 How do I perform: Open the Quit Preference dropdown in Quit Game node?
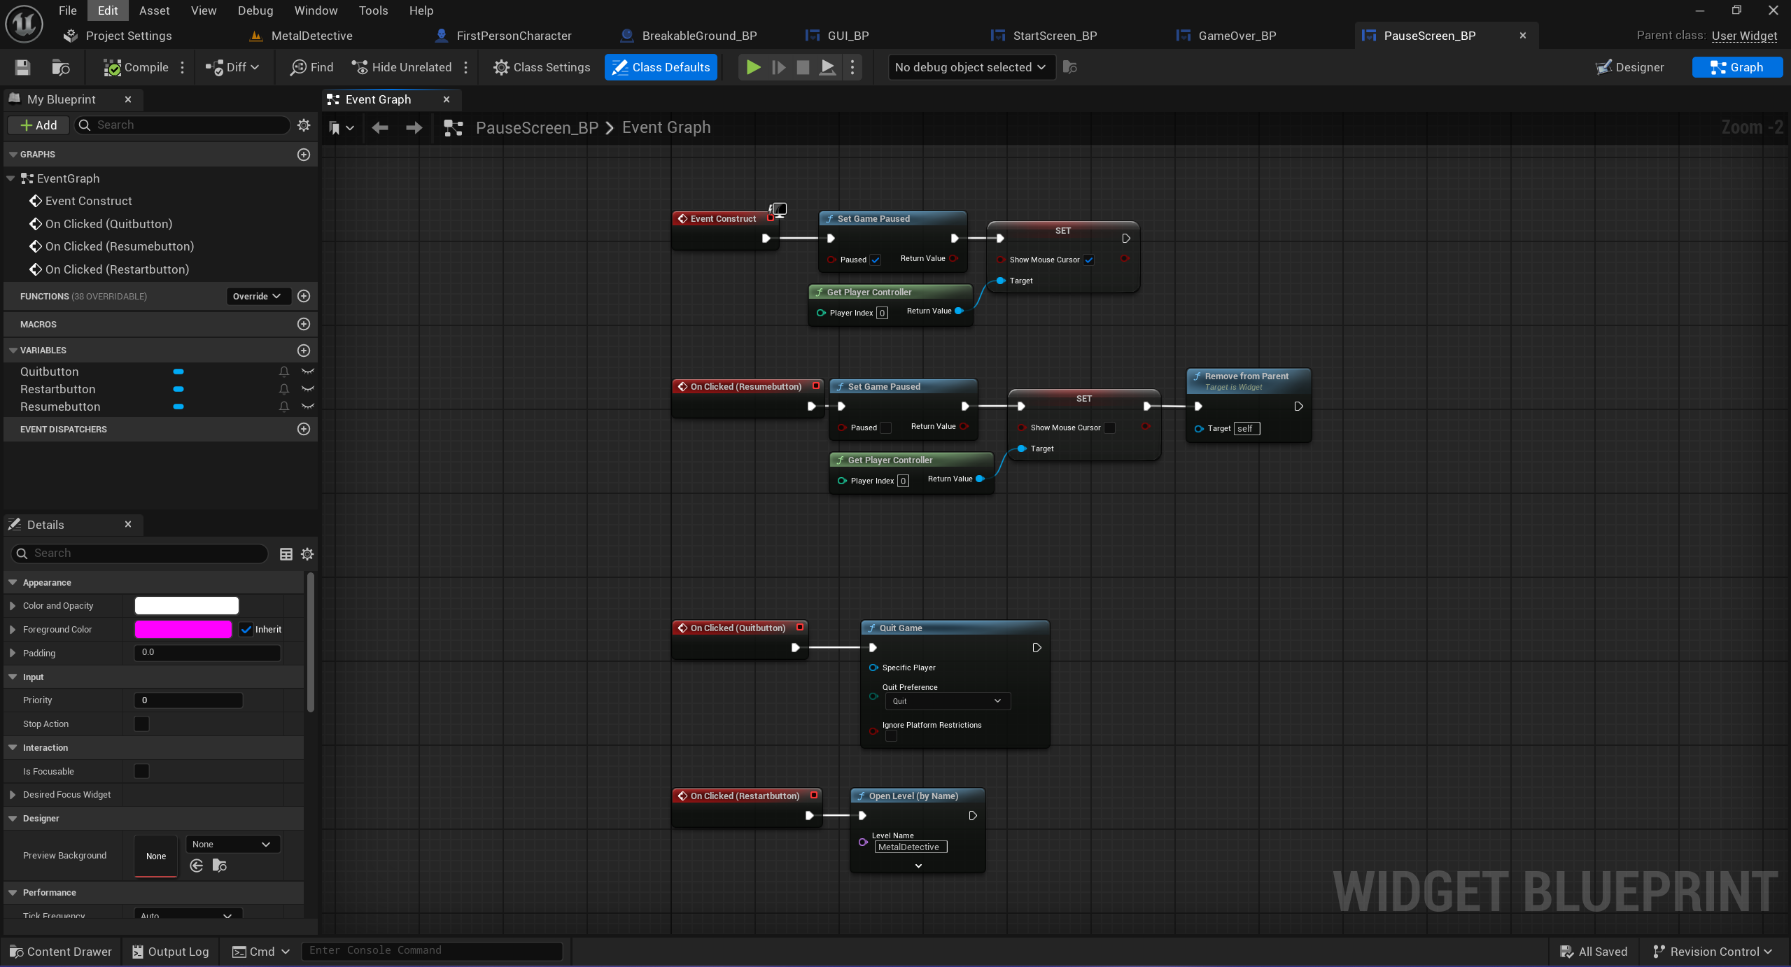(946, 701)
